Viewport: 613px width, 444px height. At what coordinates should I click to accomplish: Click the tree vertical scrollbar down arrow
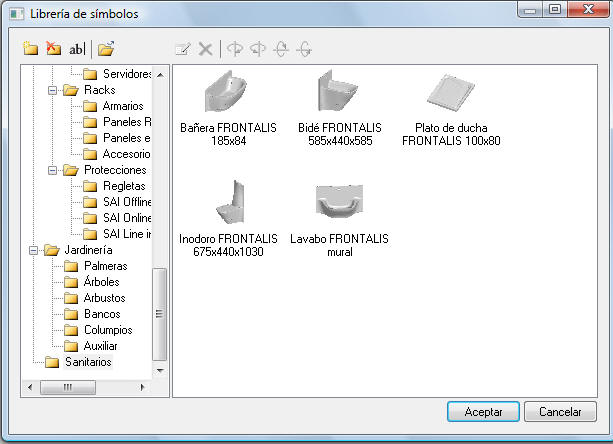point(160,370)
